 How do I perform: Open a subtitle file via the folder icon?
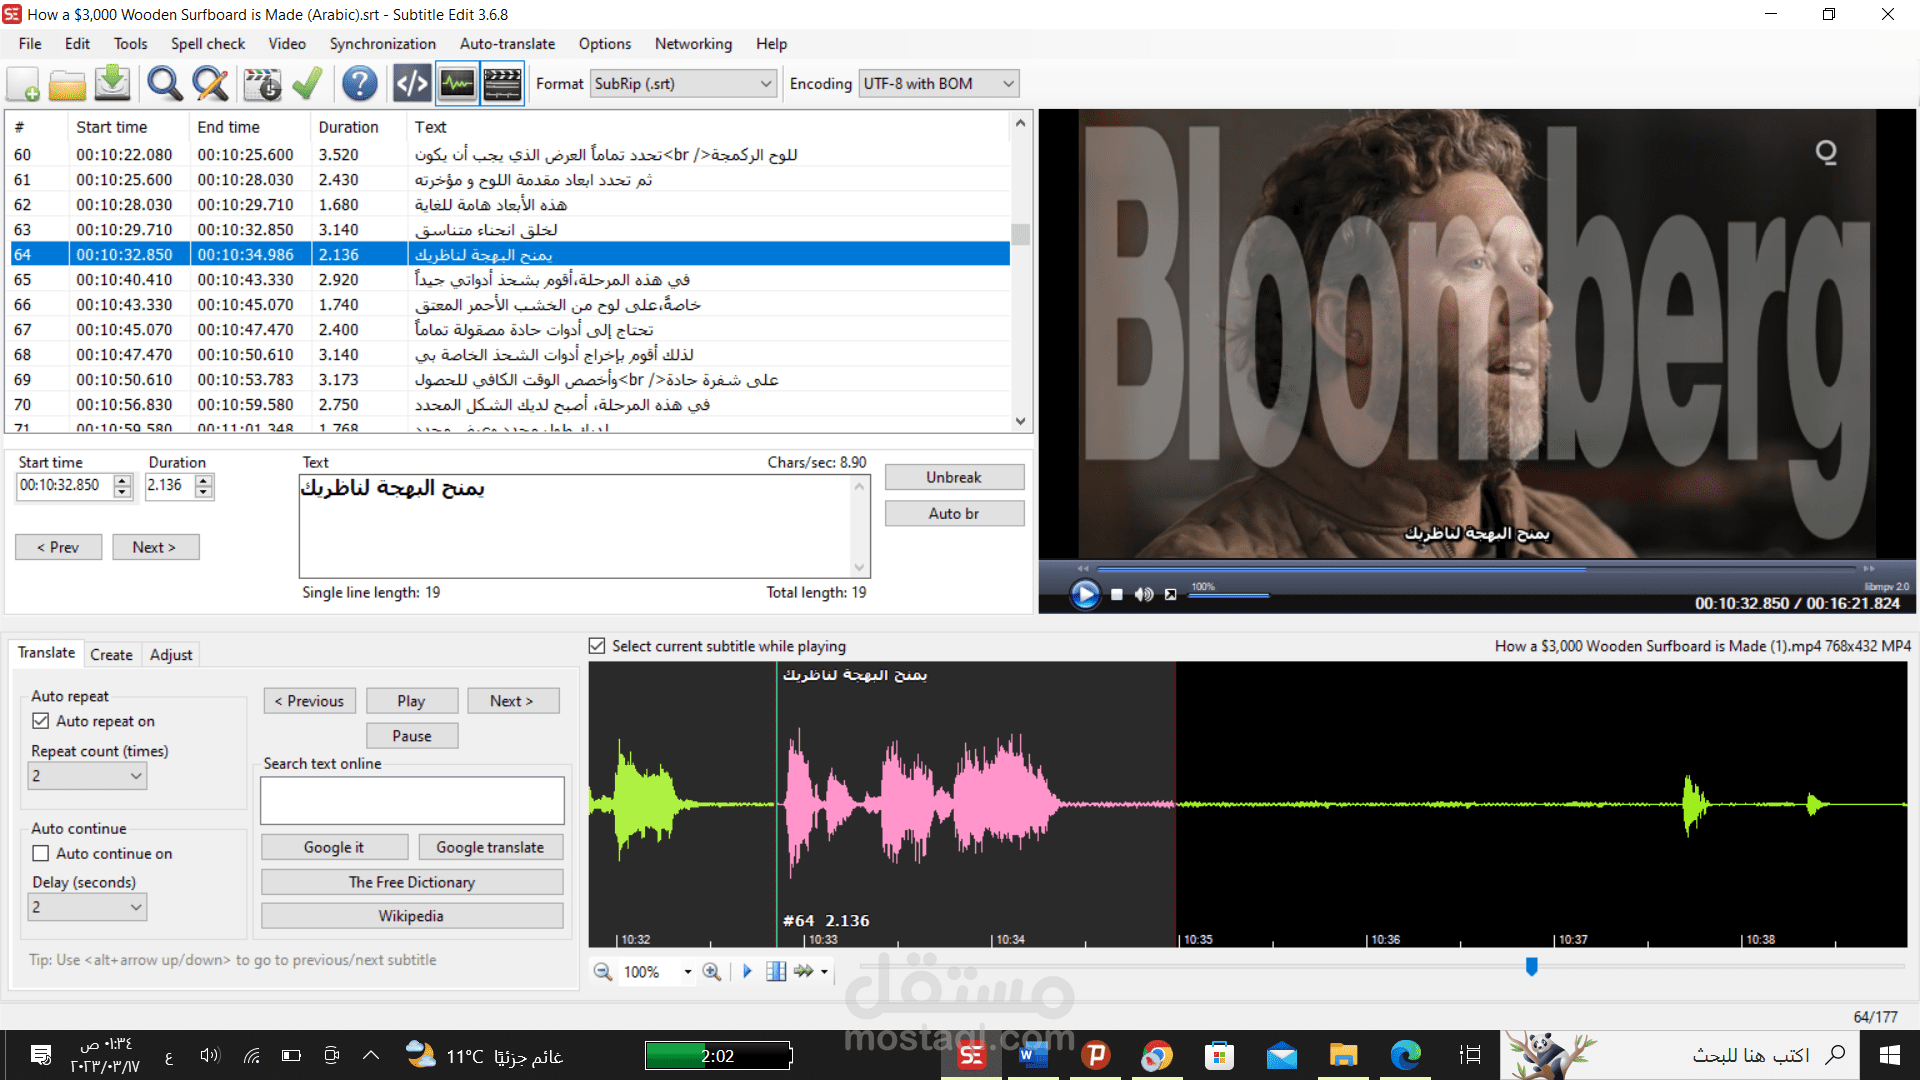(x=68, y=84)
